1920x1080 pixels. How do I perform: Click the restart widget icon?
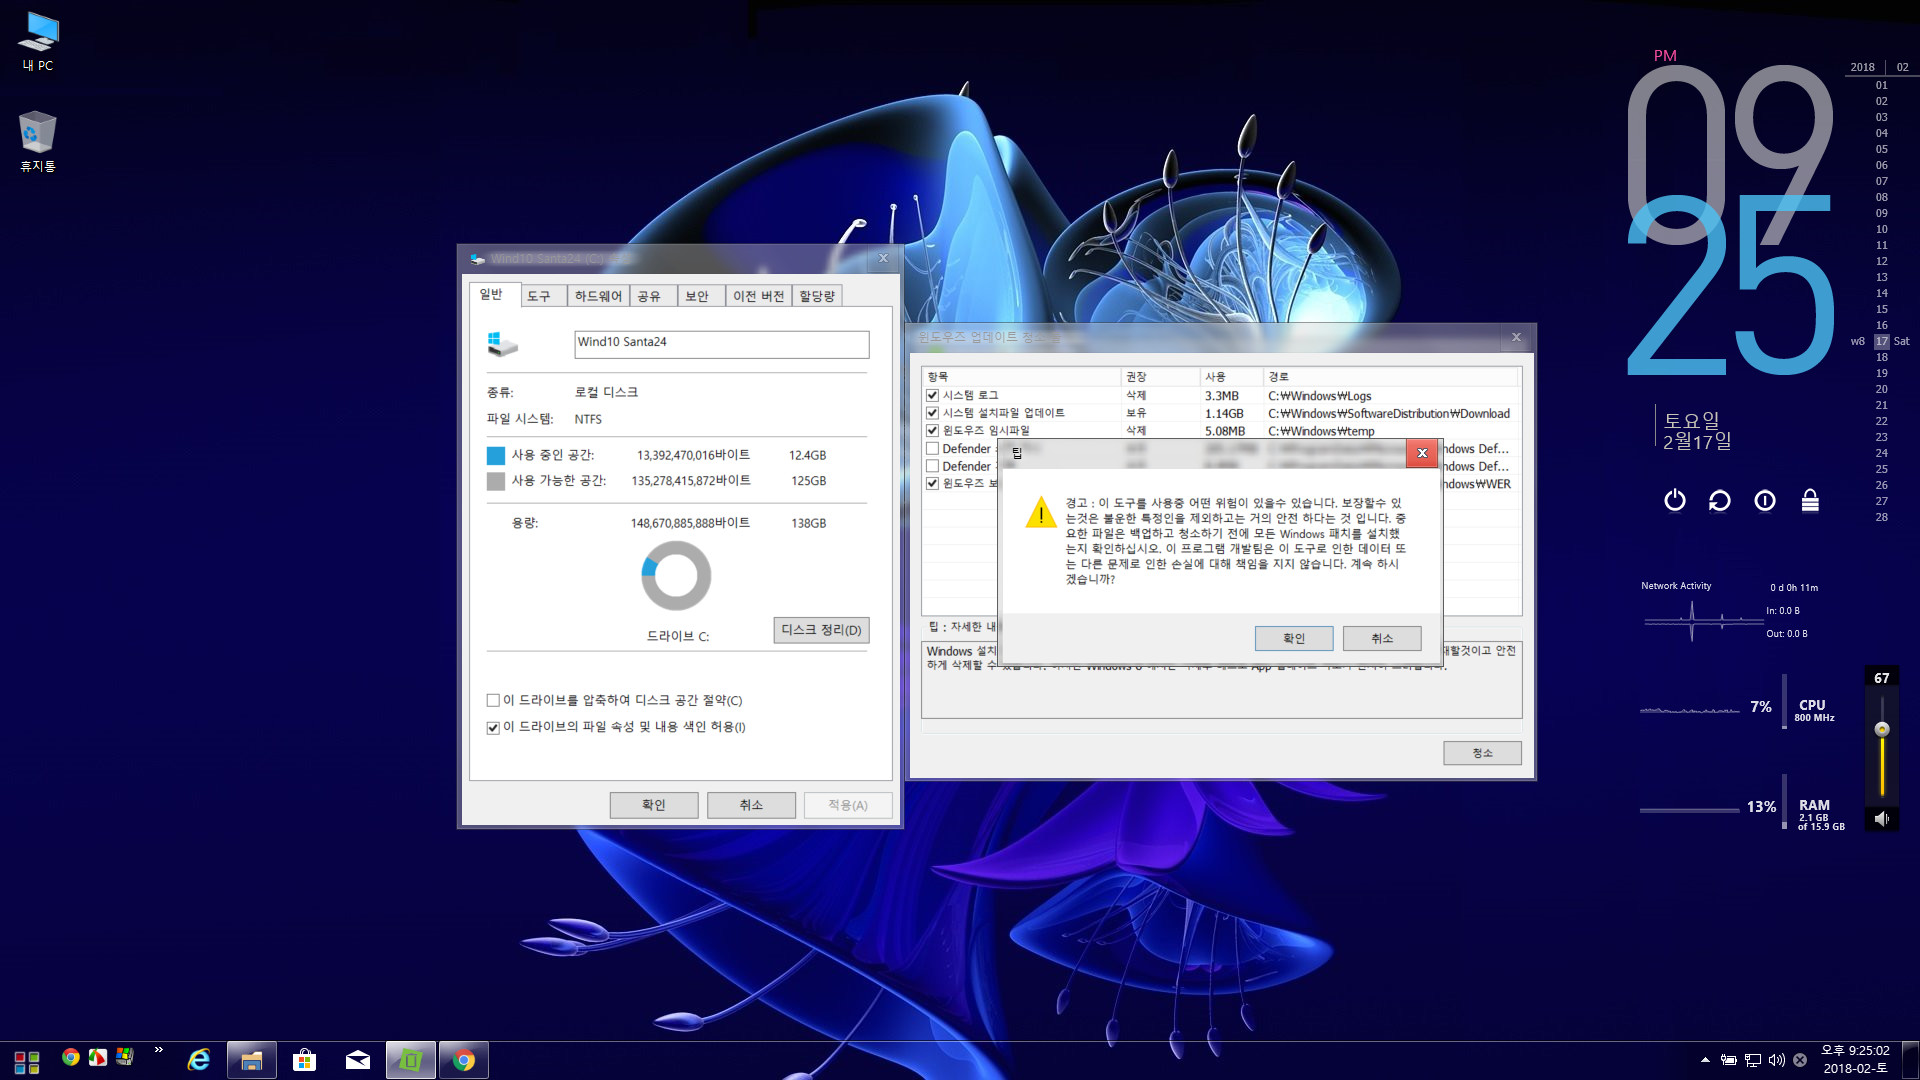(1720, 500)
